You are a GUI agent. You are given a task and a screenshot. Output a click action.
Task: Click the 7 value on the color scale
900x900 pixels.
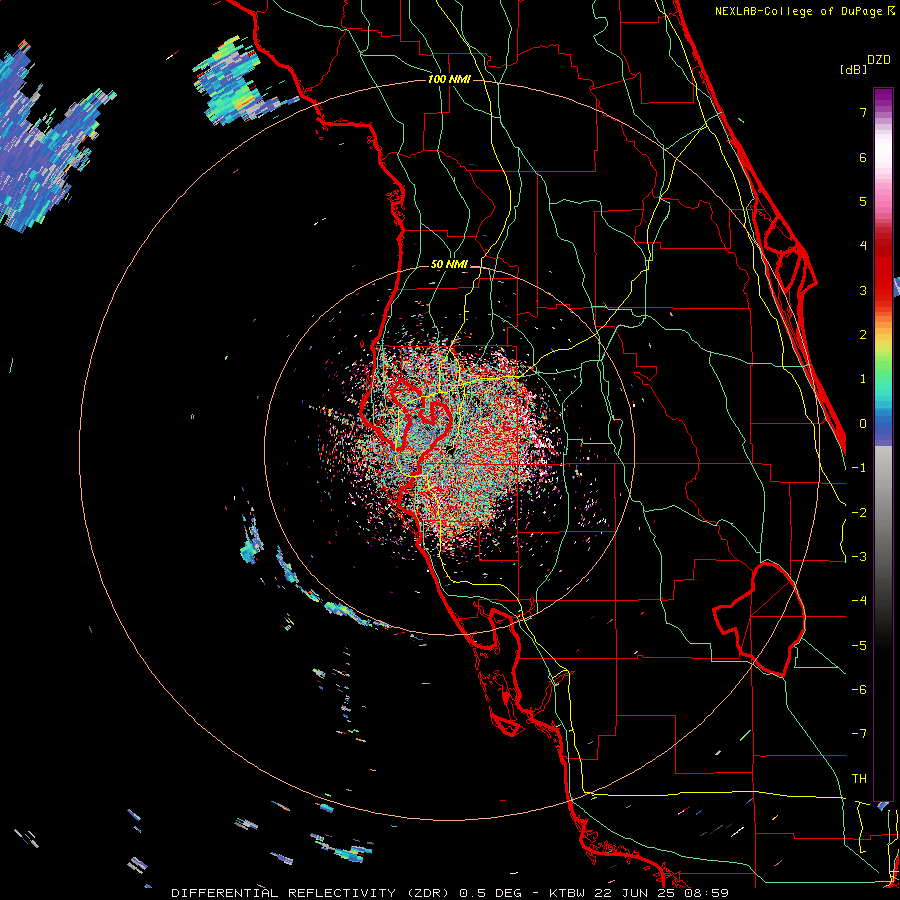tap(863, 112)
